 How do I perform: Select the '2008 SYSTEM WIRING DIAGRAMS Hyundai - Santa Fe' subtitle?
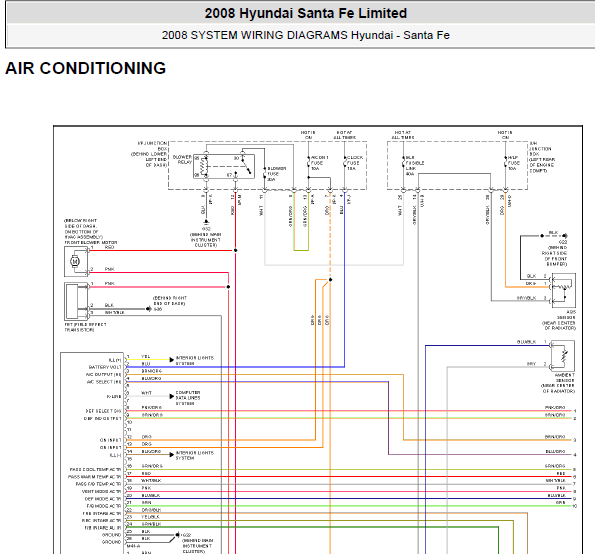click(x=305, y=35)
